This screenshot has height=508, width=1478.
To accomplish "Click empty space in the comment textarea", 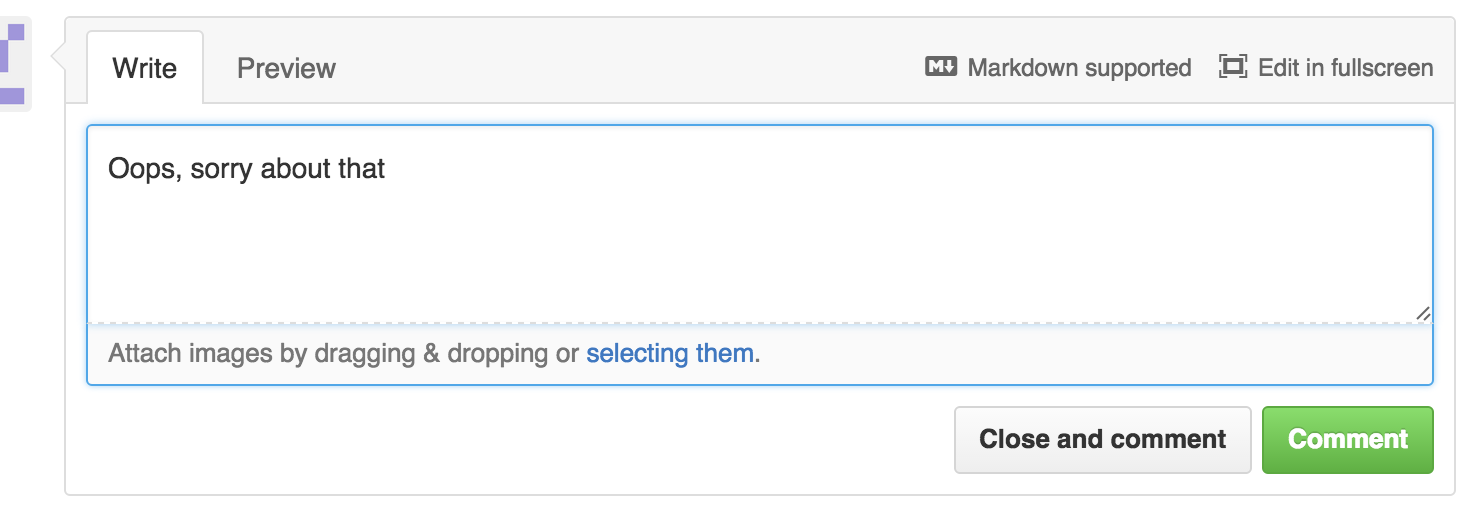I will coord(760,250).
